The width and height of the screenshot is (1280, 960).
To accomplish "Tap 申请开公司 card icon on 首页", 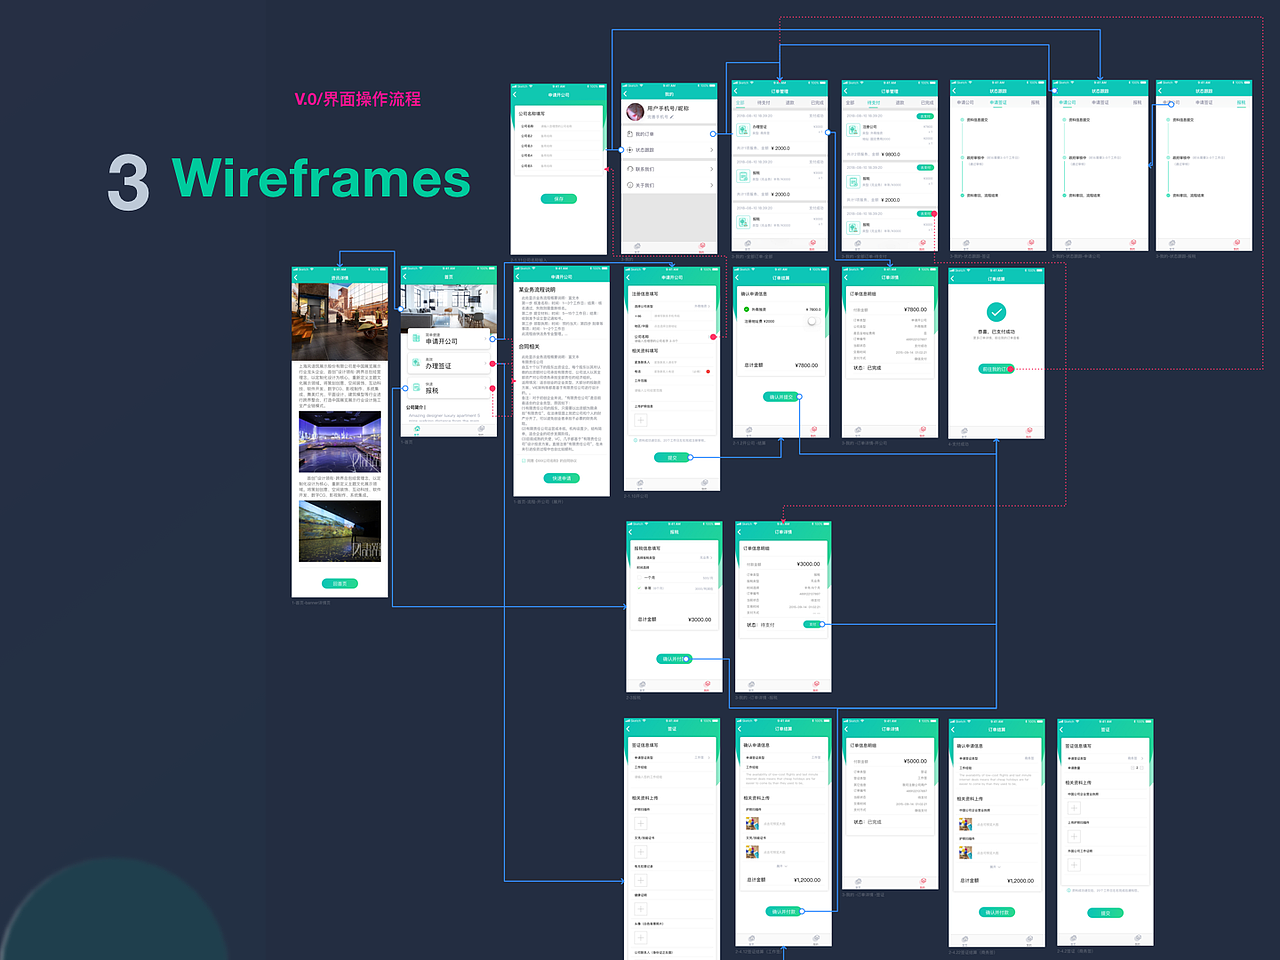I will (x=416, y=338).
